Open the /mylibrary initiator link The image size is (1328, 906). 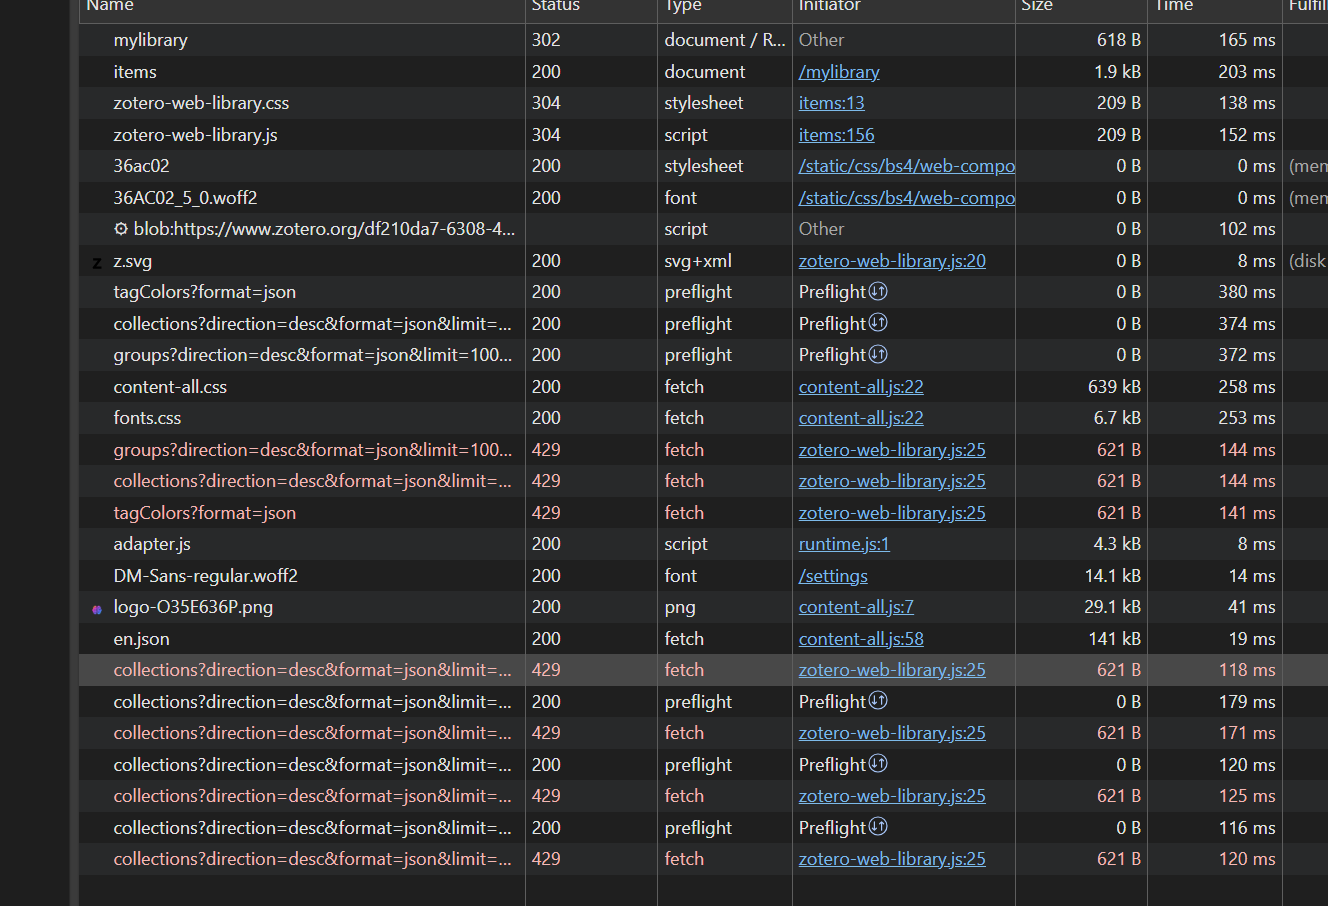[x=839, y=72]
